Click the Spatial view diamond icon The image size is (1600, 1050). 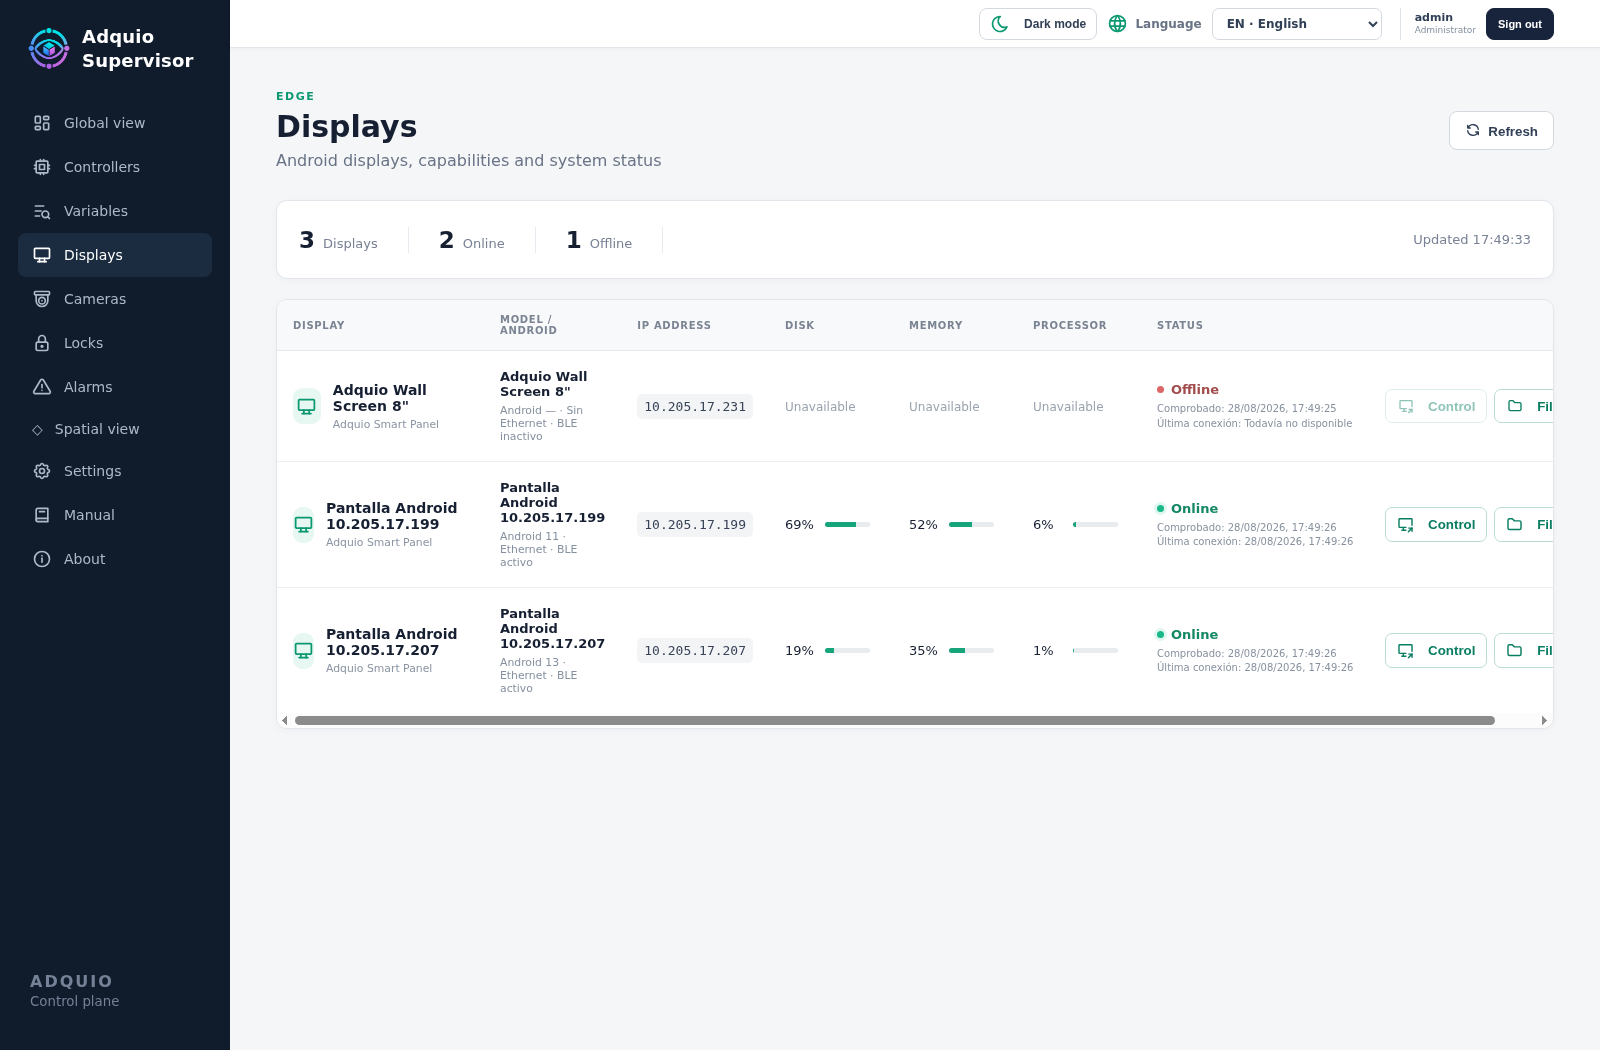coord(38,430)
